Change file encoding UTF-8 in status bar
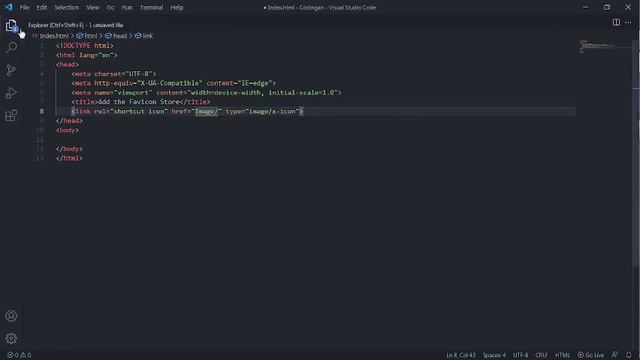Viewport: 640px width, 360px height. pyautogui.click(x=520, y=355)
